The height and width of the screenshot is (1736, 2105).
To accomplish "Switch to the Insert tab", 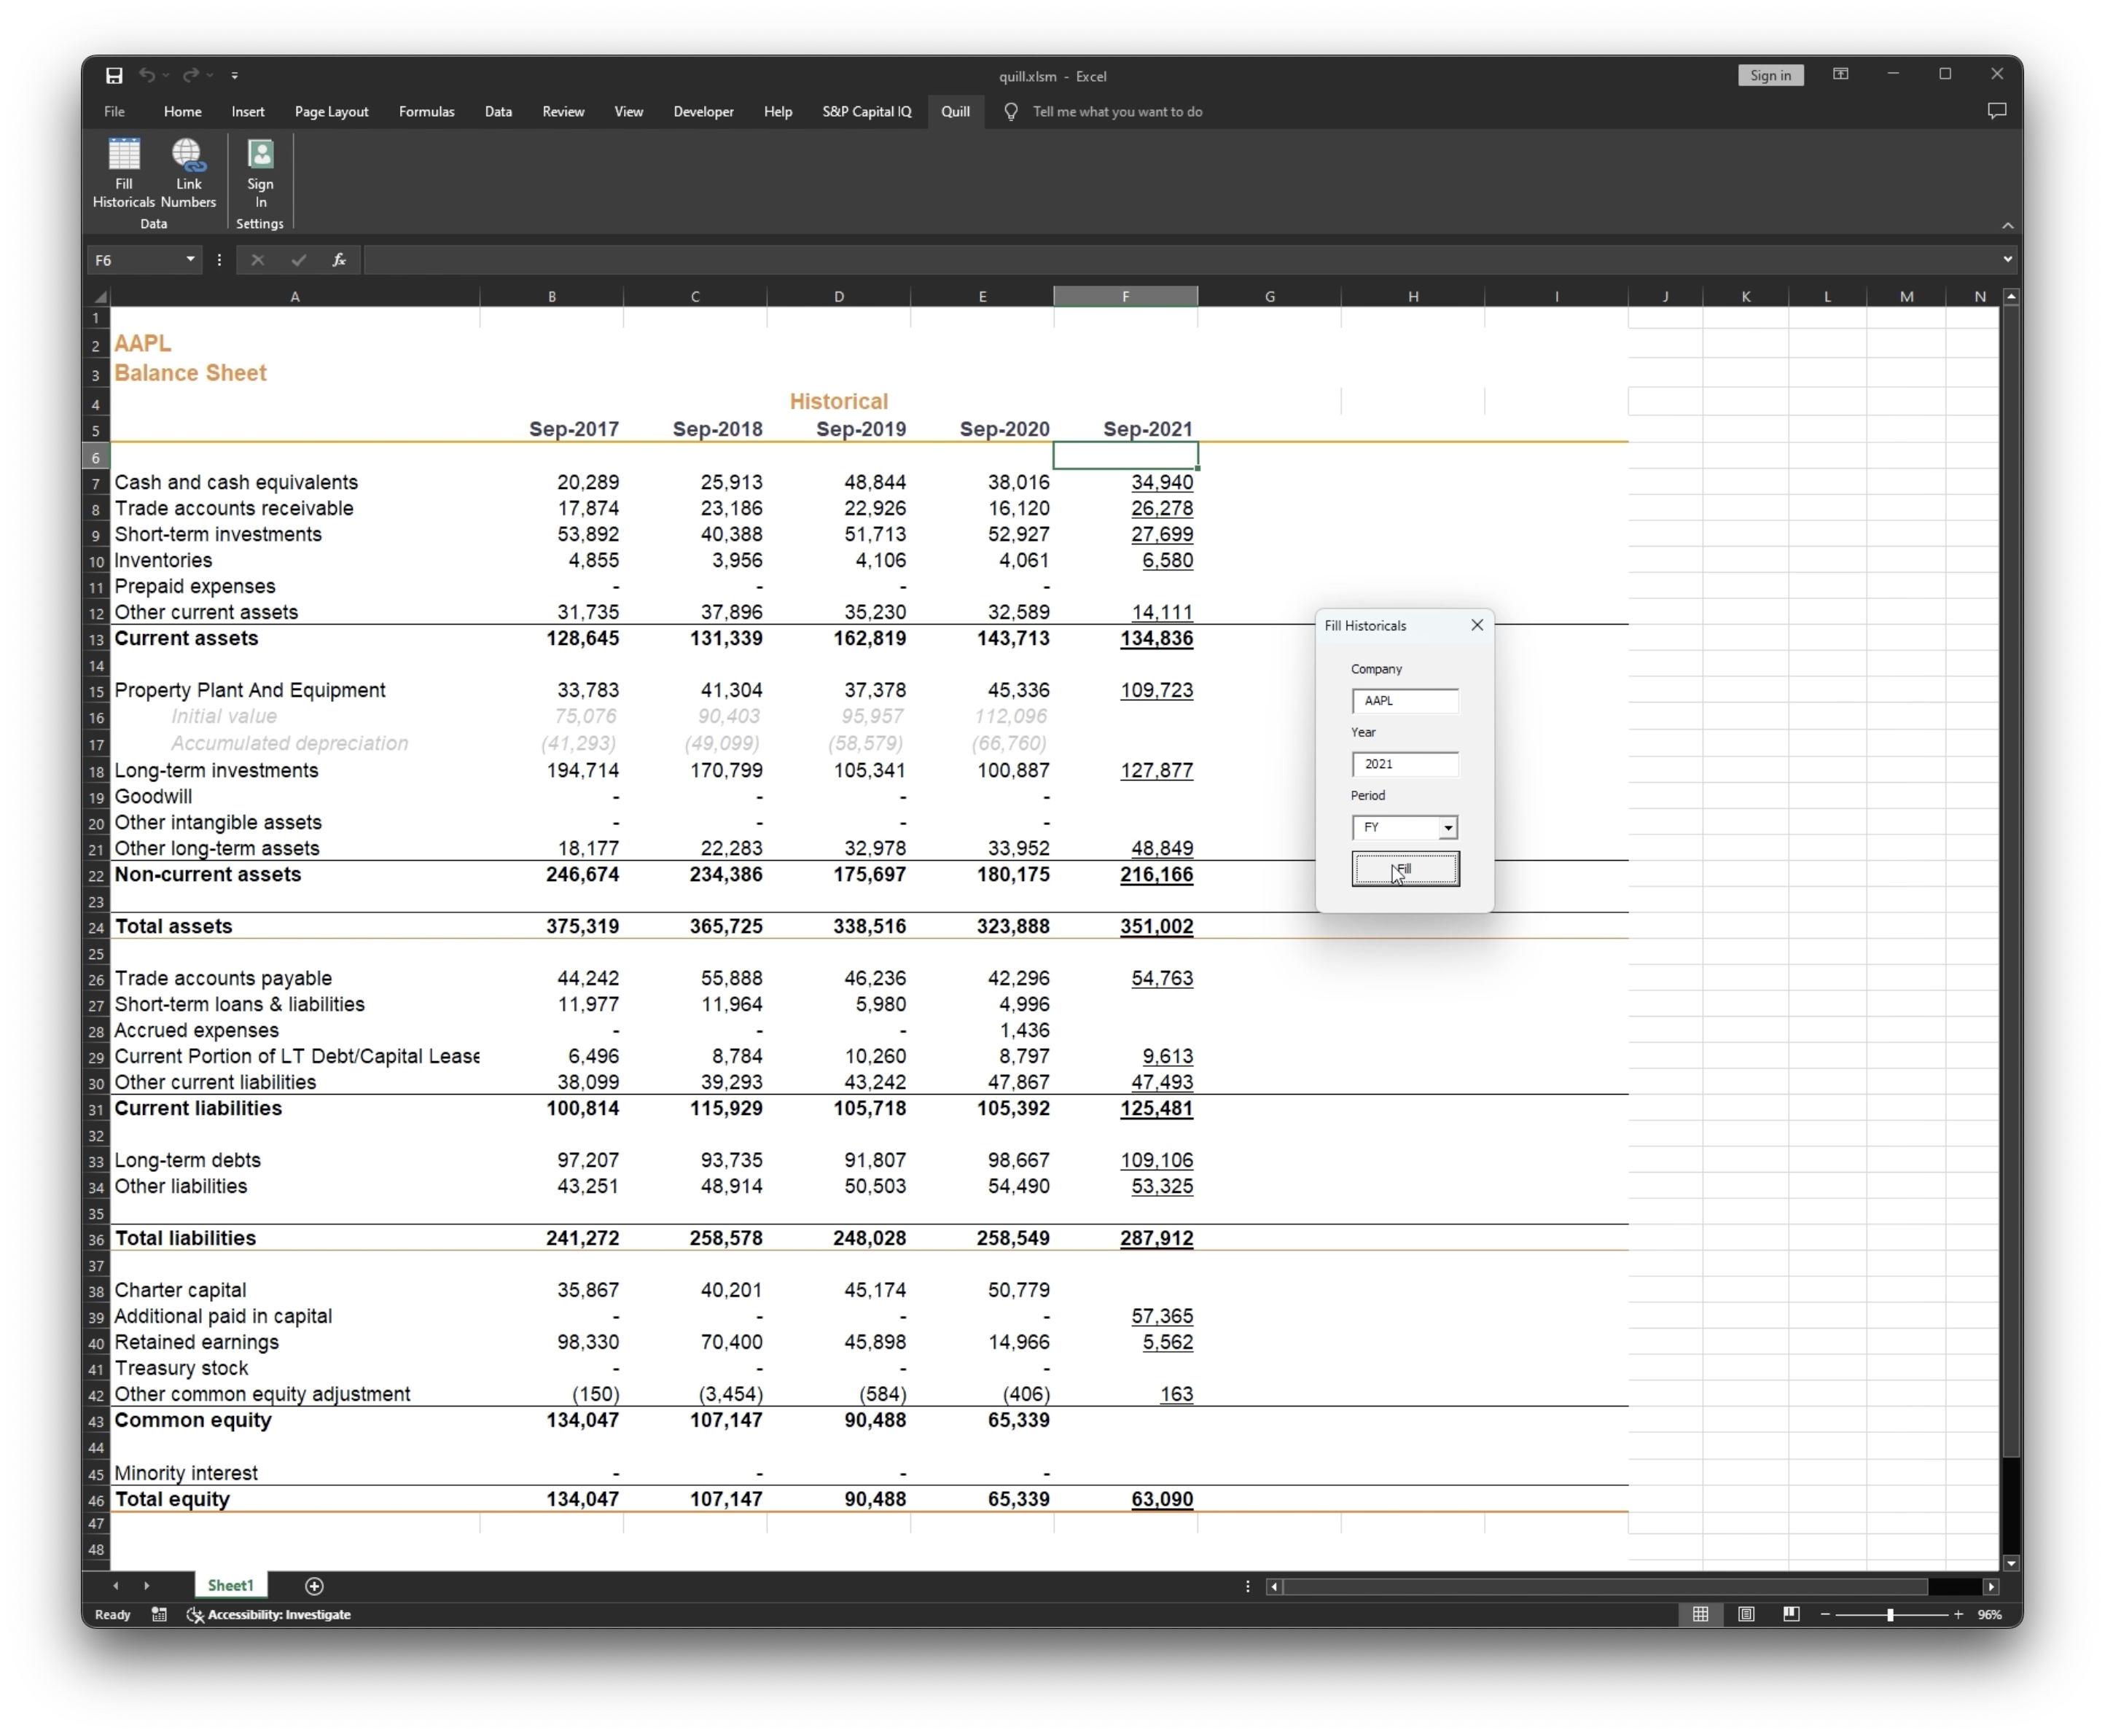I will pos(248,112).
